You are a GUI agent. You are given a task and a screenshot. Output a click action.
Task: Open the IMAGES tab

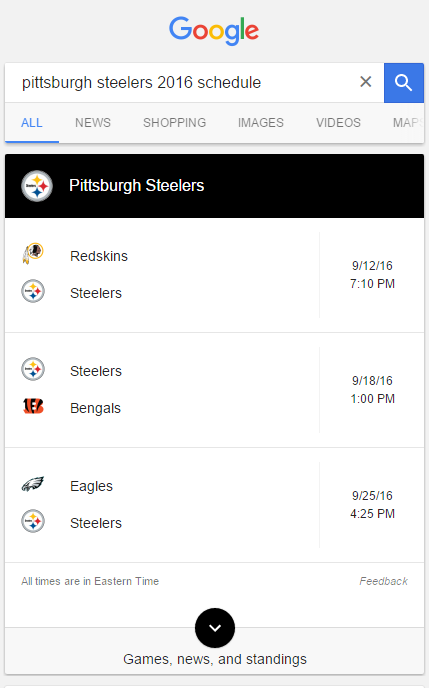pyautogui.click(x=261, y=122)
